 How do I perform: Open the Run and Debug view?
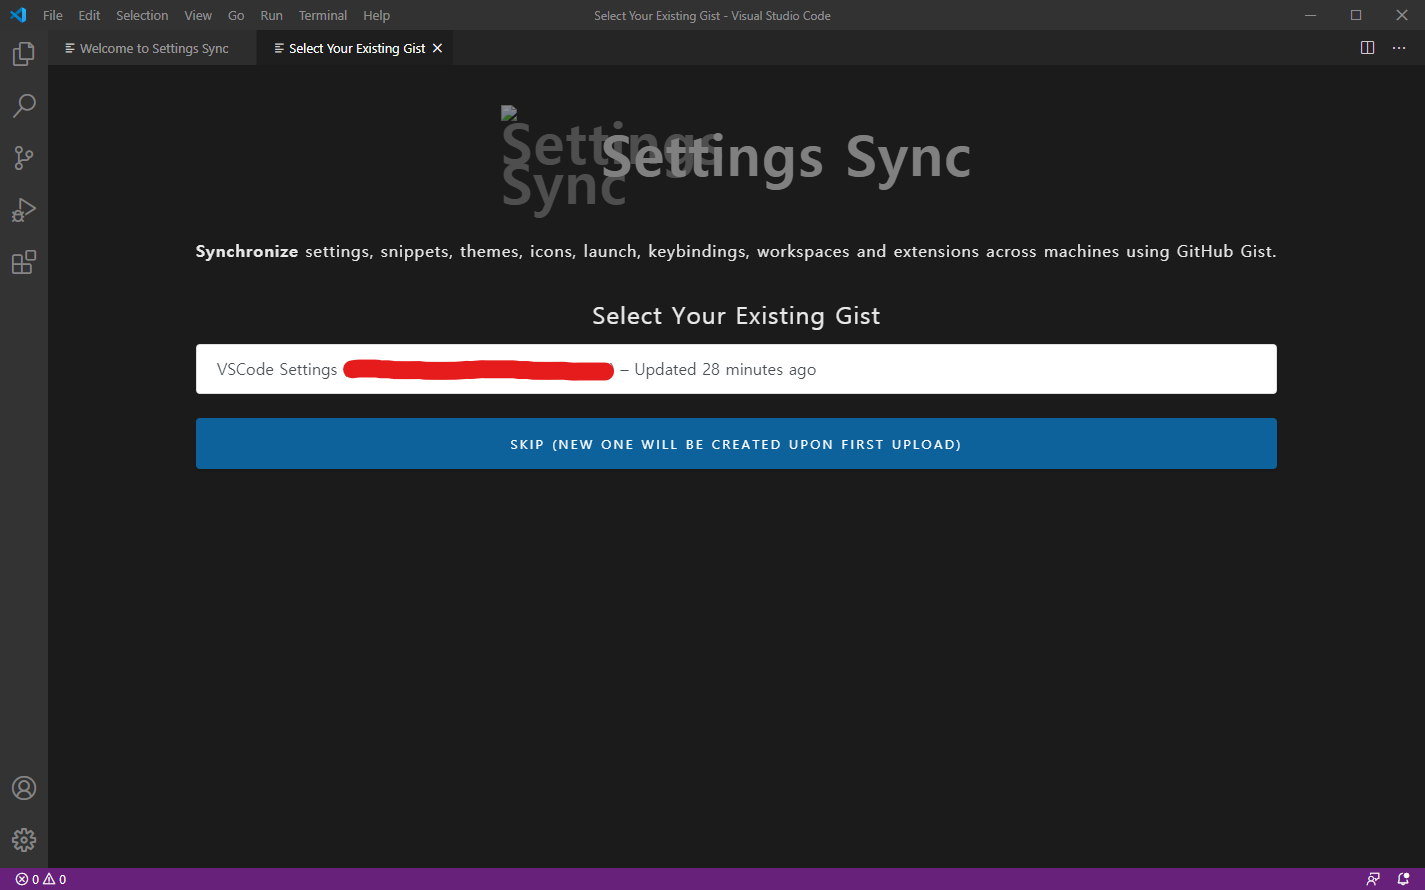click(24, 210)
